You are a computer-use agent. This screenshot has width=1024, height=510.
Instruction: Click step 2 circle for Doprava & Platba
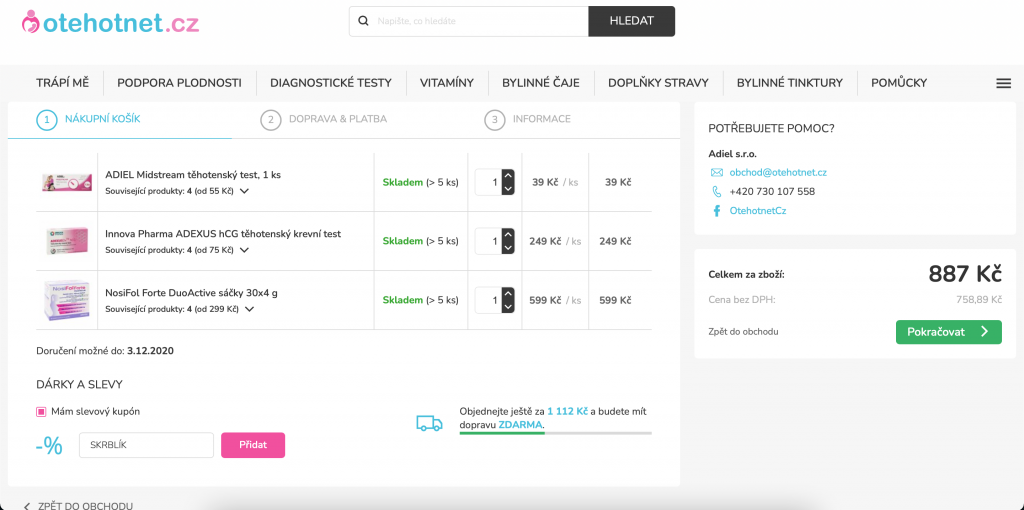pos(270,120)
